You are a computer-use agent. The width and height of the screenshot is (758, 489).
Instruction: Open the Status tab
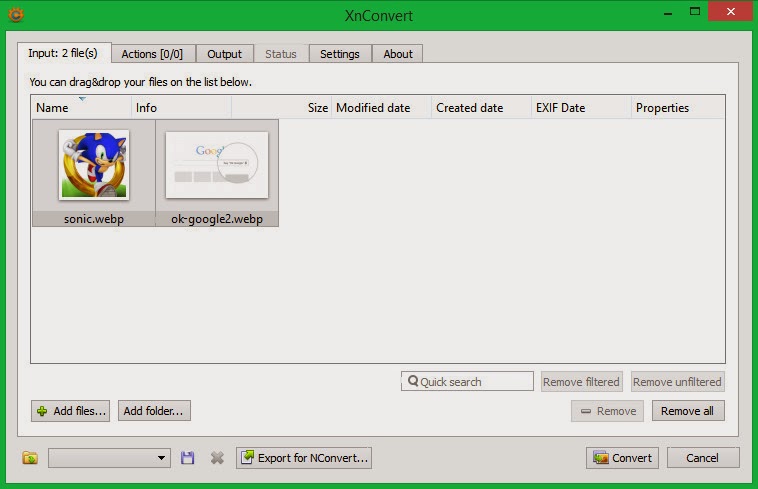pyautogui.click(x=281, y=54)
